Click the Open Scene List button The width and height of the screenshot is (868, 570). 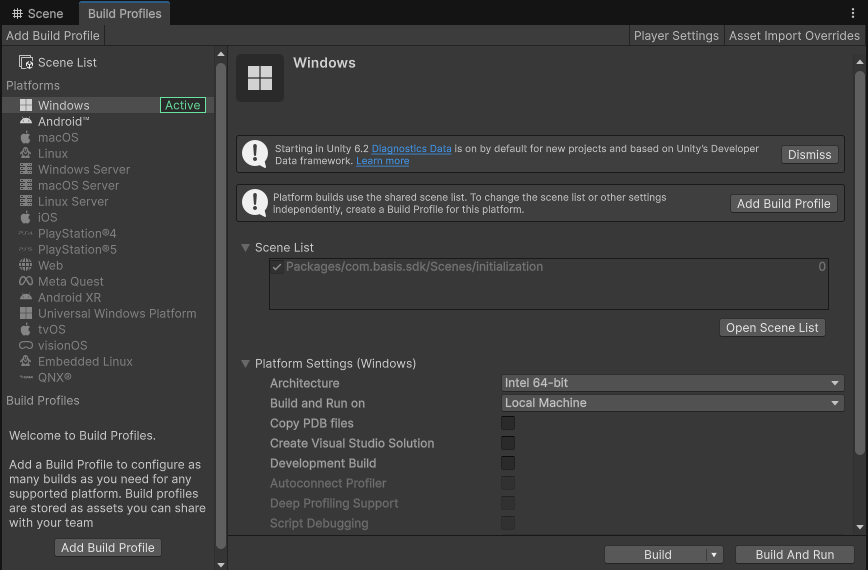(x=772, y=328)
